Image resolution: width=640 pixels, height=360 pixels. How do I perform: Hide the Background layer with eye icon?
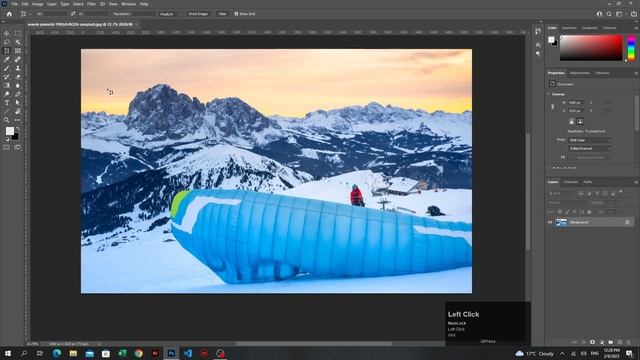[x=550, y=222]
